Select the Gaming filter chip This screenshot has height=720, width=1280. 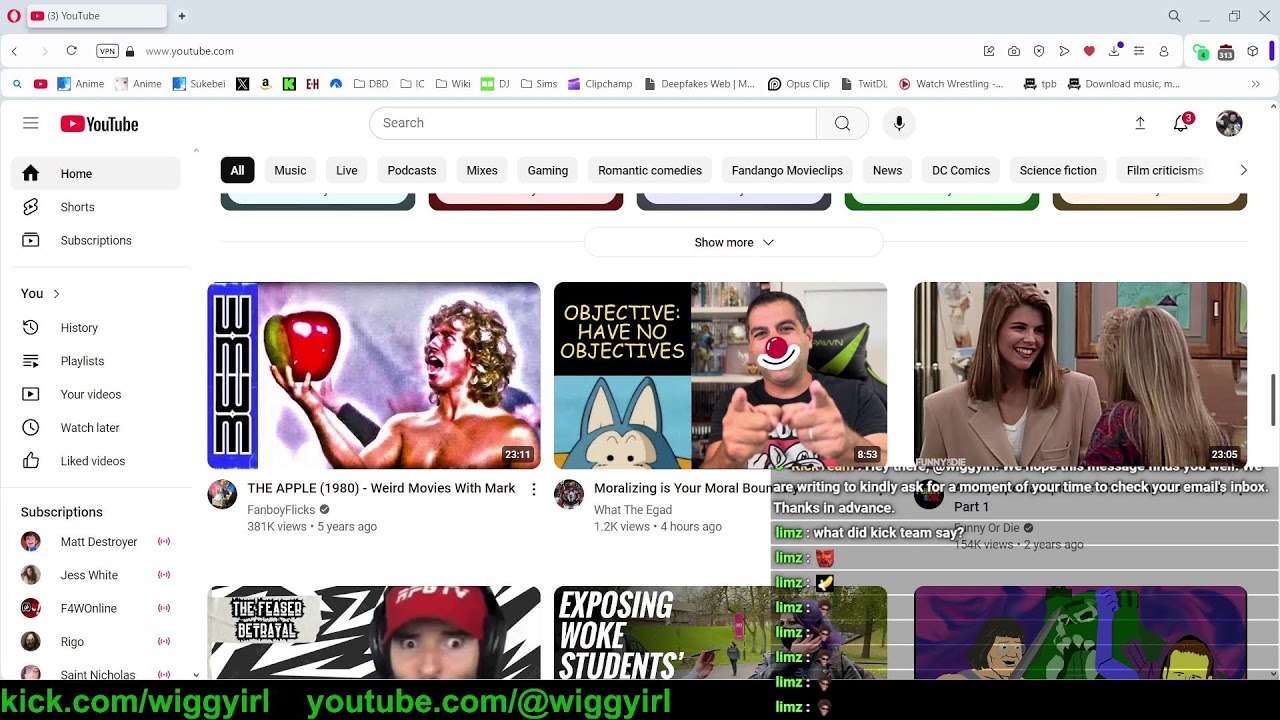(547, 170)
